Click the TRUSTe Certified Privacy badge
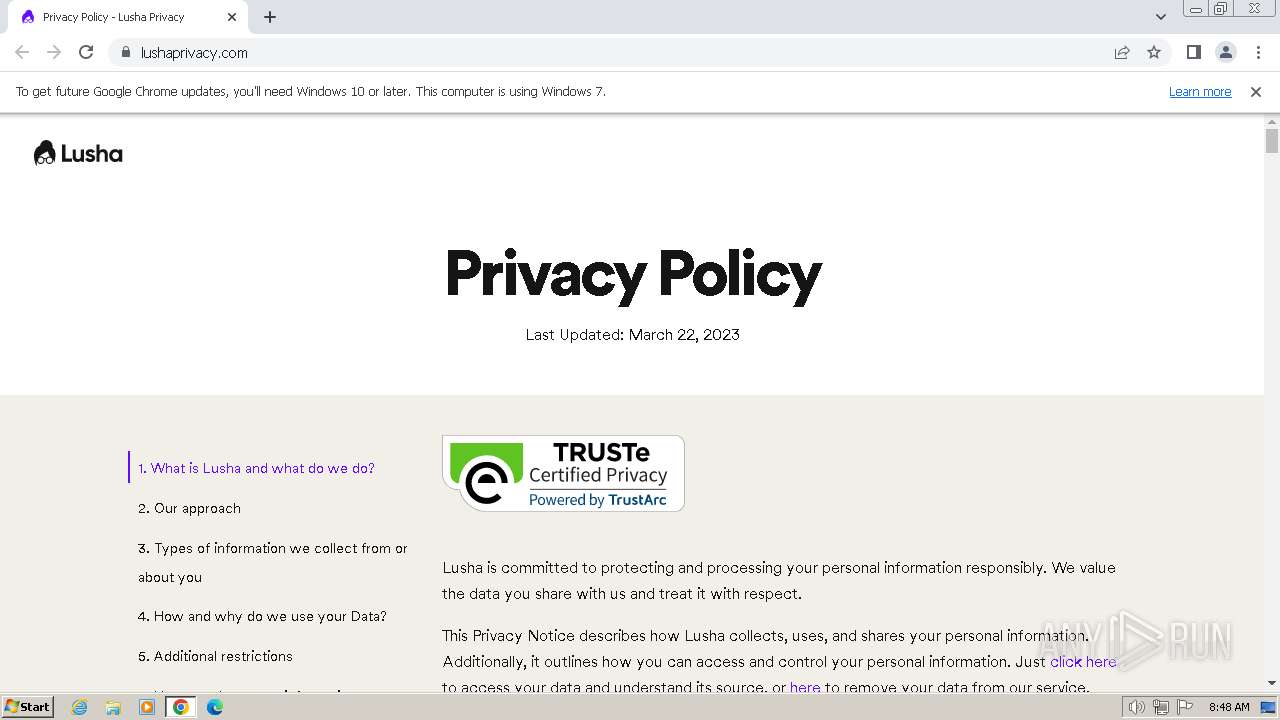This screenshot has width=1280, height=720. pos(563,473)
